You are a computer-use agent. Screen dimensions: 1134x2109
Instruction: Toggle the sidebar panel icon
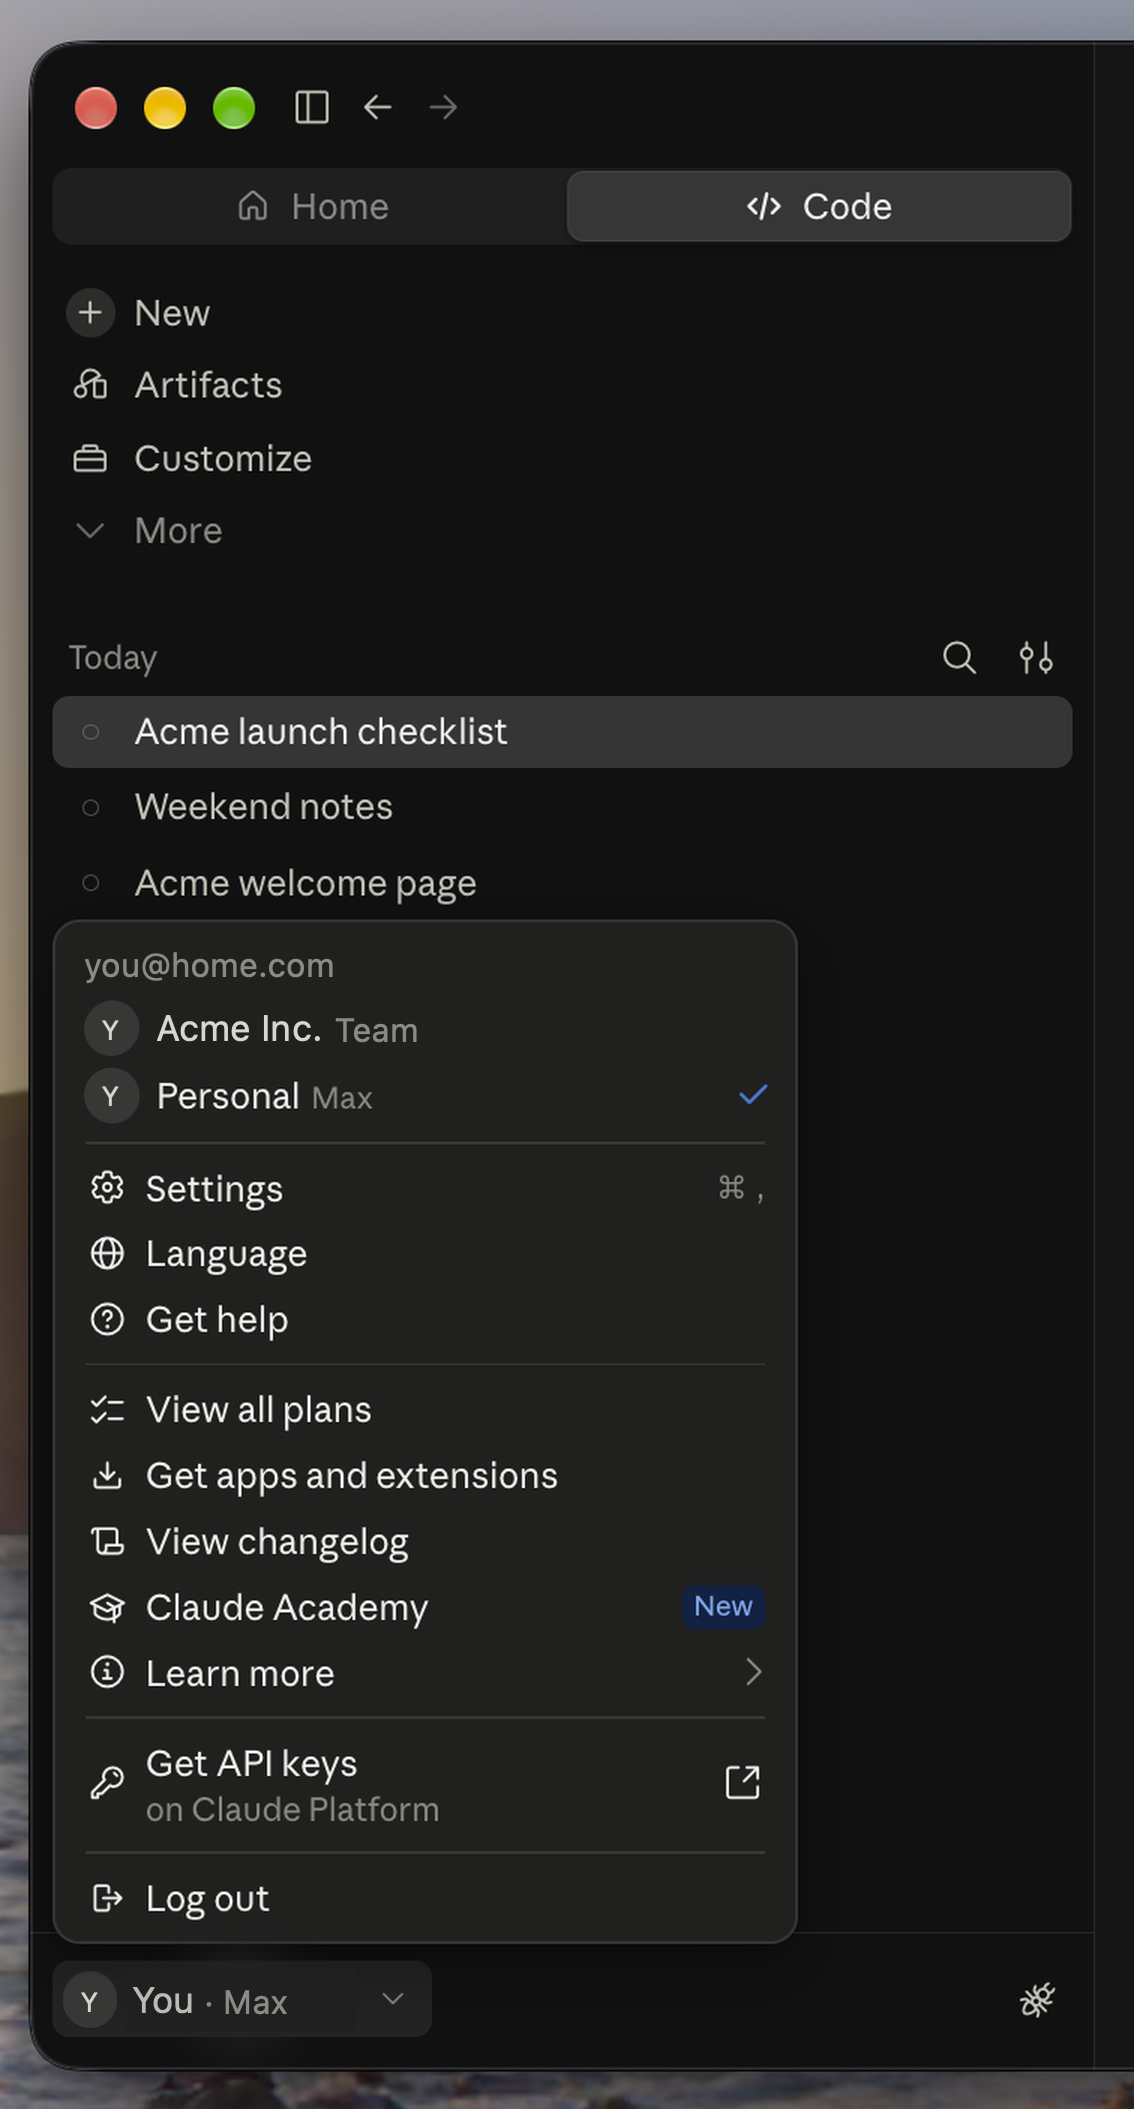(x=312, y=107)
